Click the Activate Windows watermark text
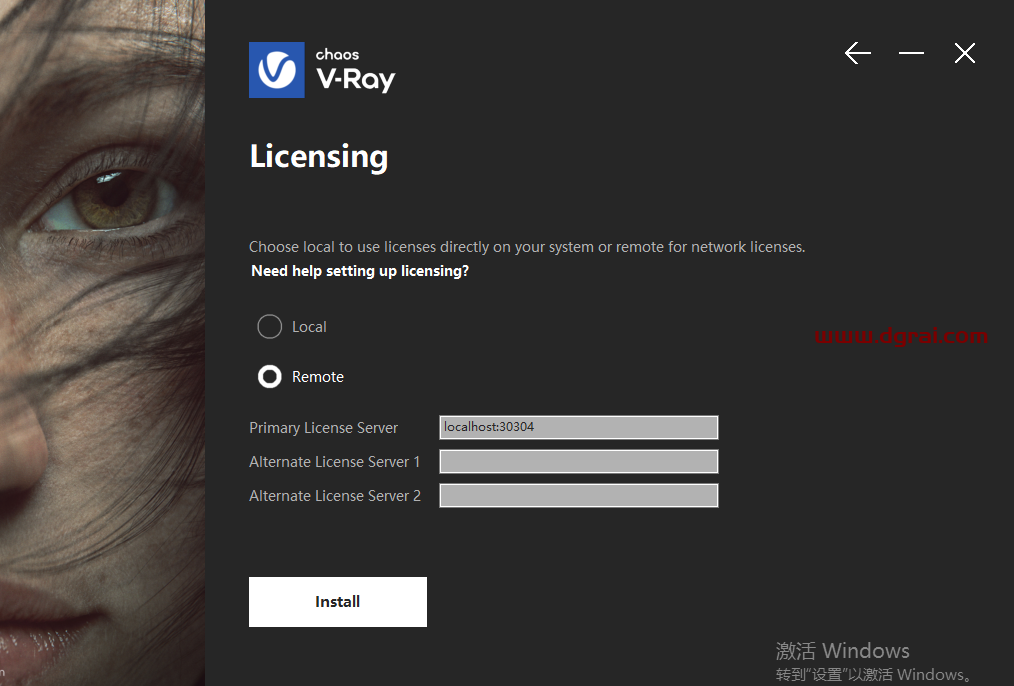This screenshot has width=1014, height=686. tap(842, 651)
